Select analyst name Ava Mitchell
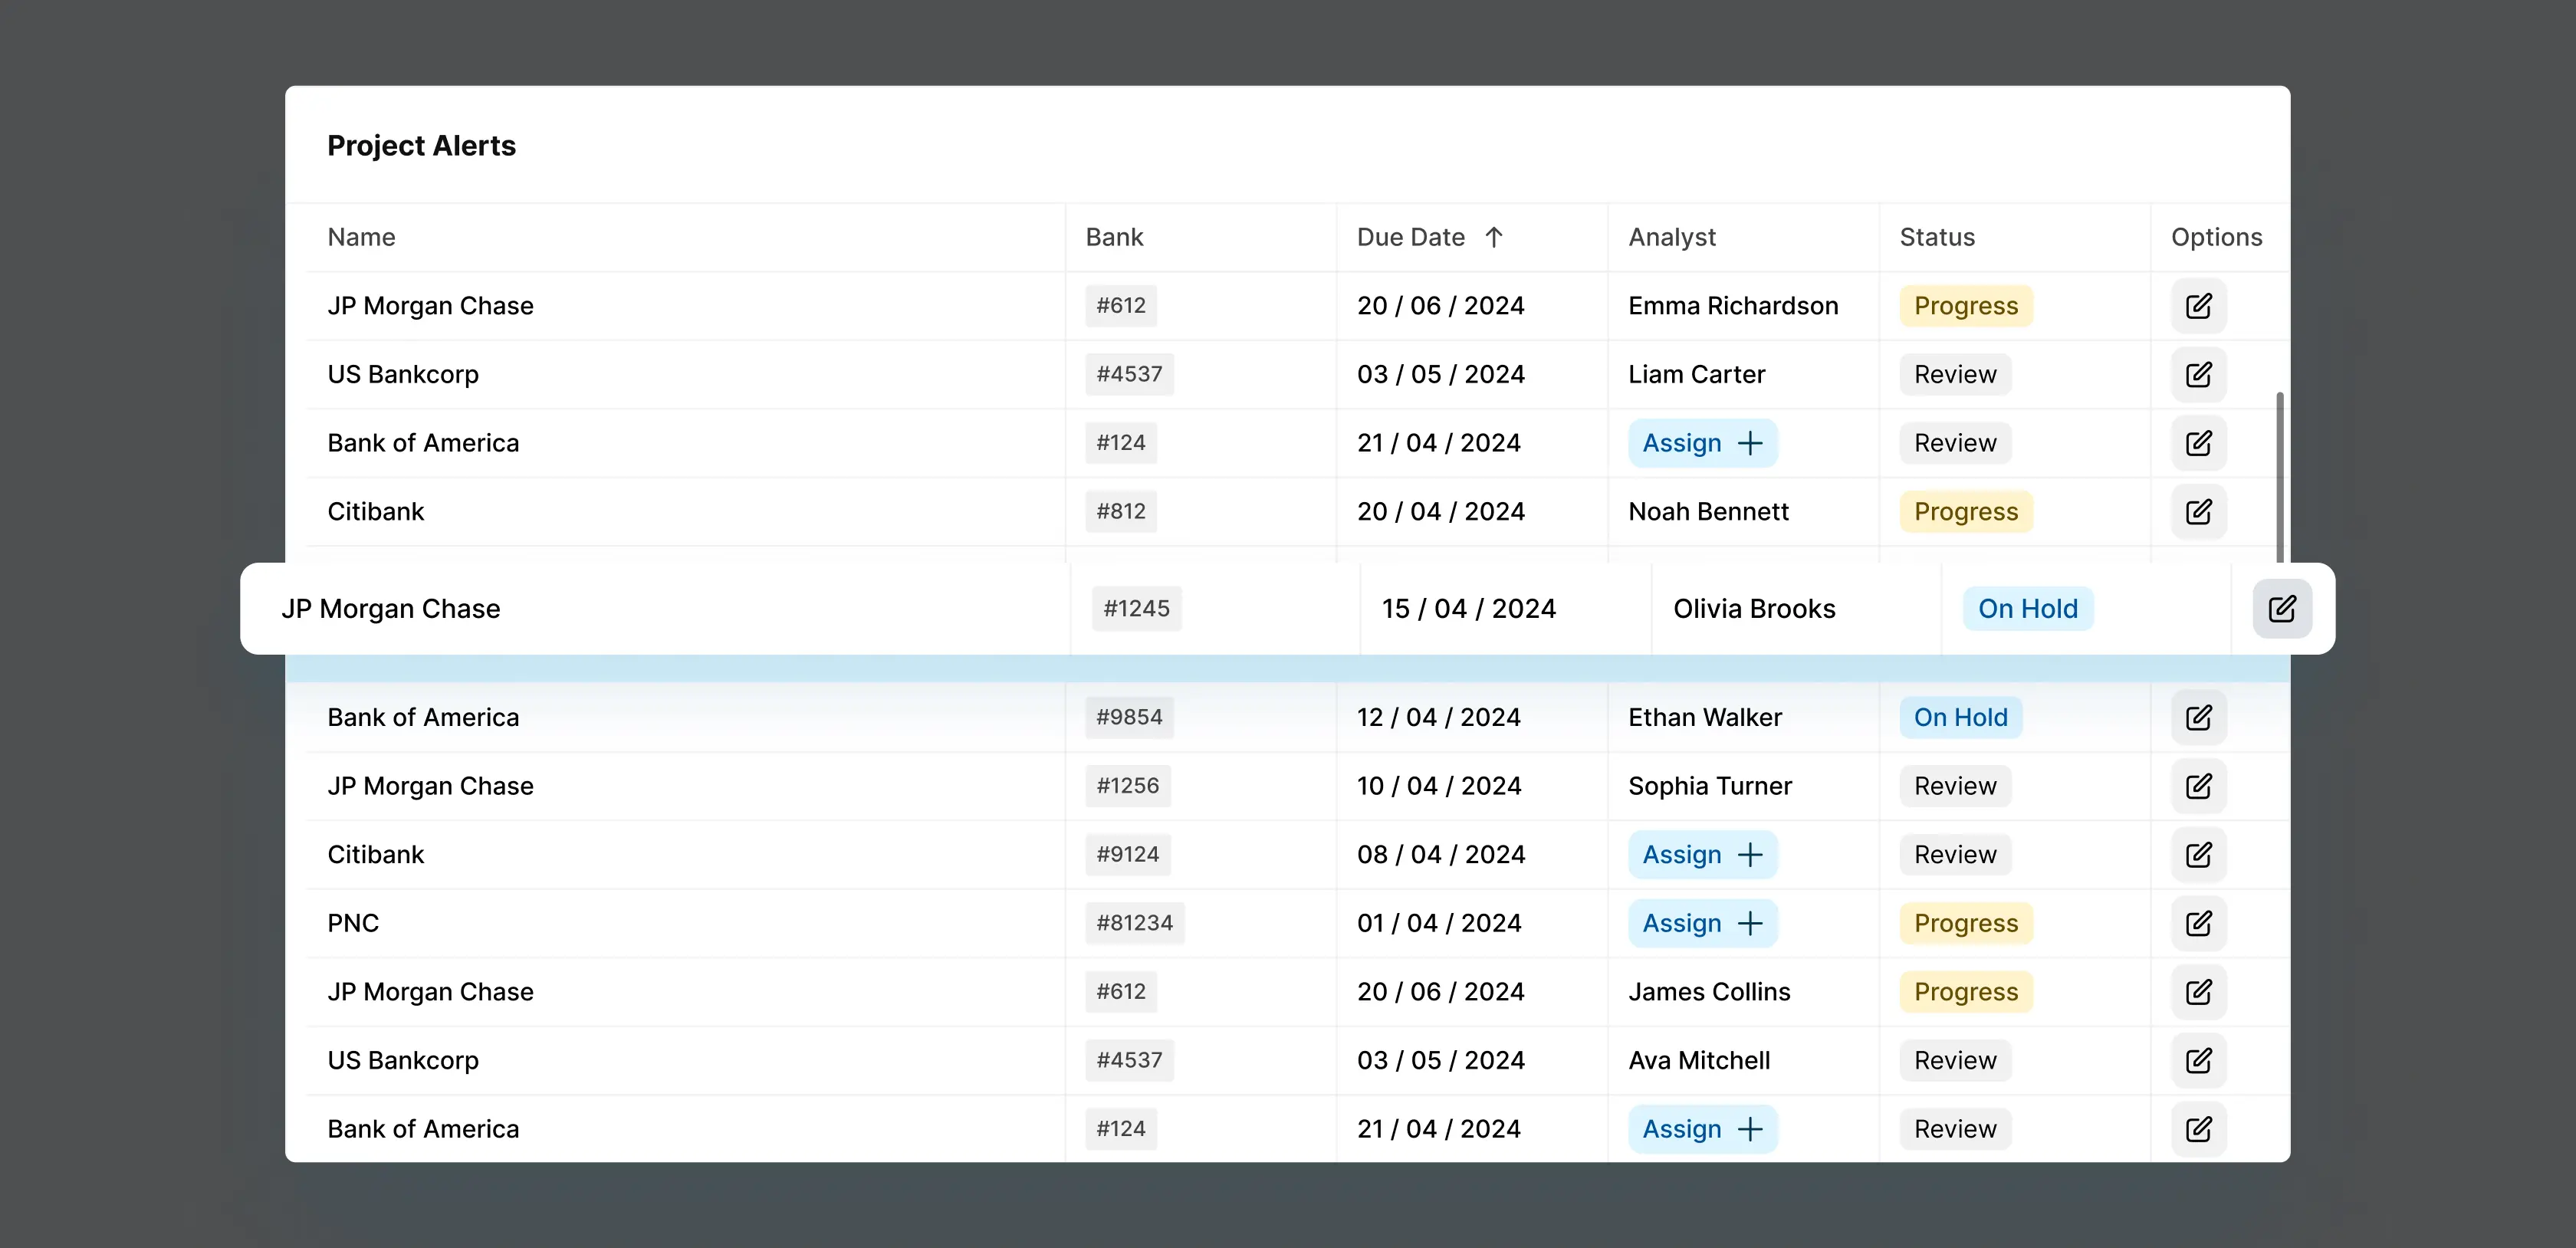 tap(1699, 1061)
